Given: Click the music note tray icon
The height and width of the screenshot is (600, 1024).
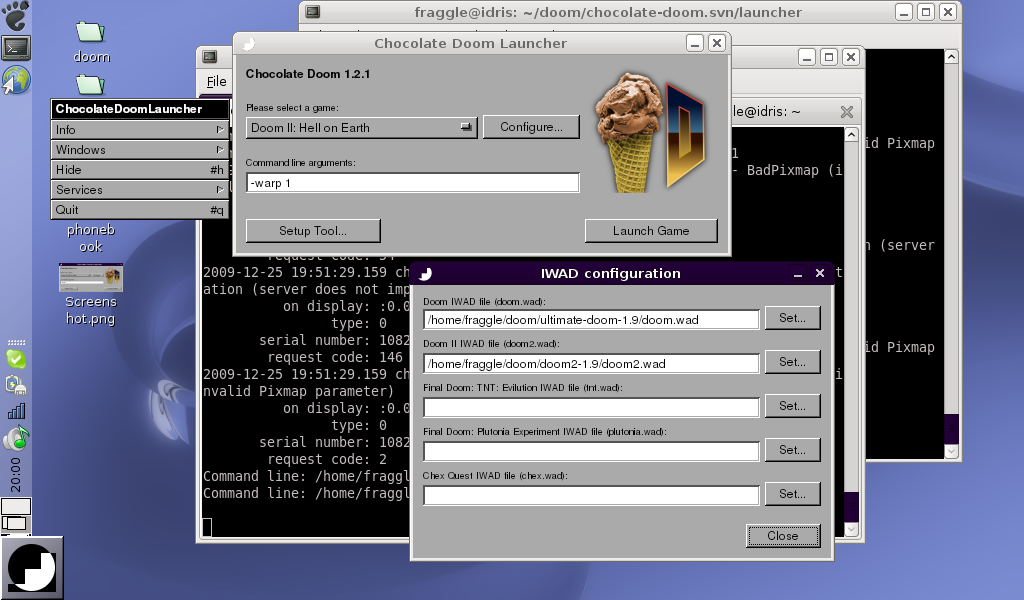Looking at the screenshot, I should [x=16, y=438].
